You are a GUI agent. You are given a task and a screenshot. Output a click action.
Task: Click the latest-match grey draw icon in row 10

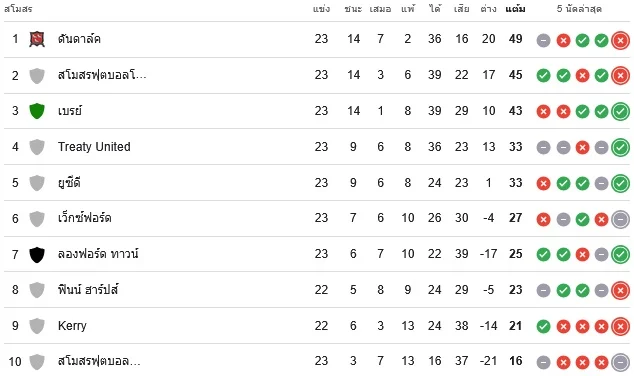(620, 362)
